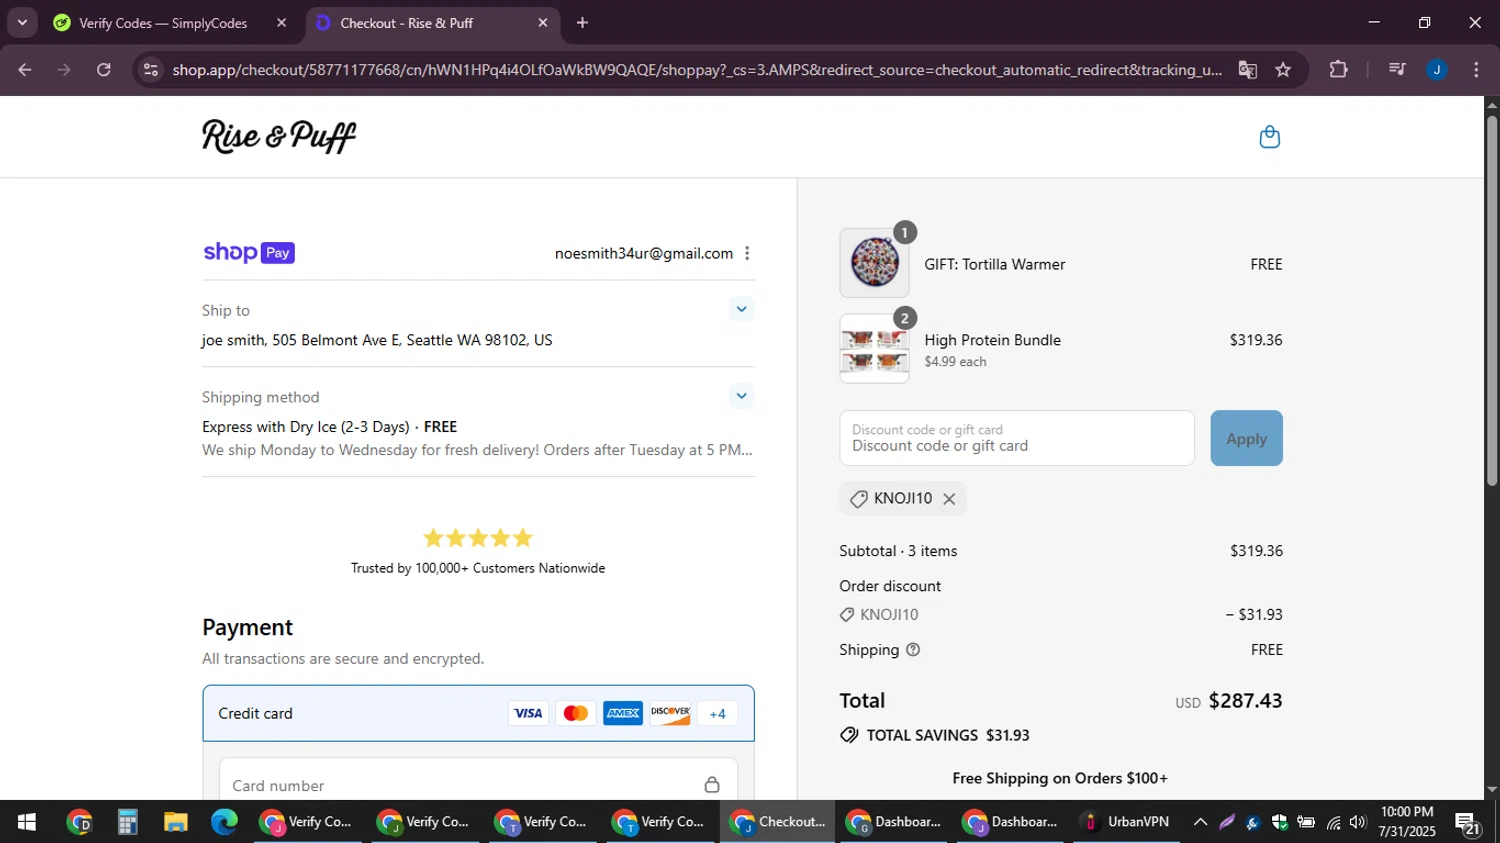Screen dimensions: 1500x843
Task: Open the notification center icon
Action: click(1469, 823)
